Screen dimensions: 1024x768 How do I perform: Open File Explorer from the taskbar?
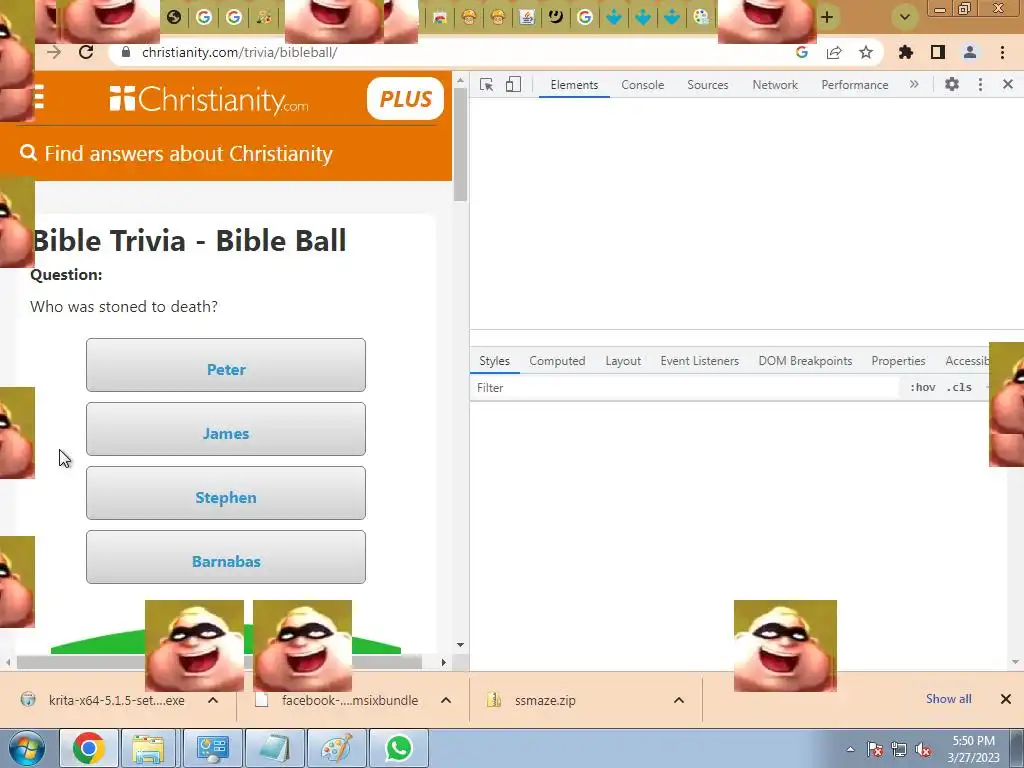click(x=148, y=748)
